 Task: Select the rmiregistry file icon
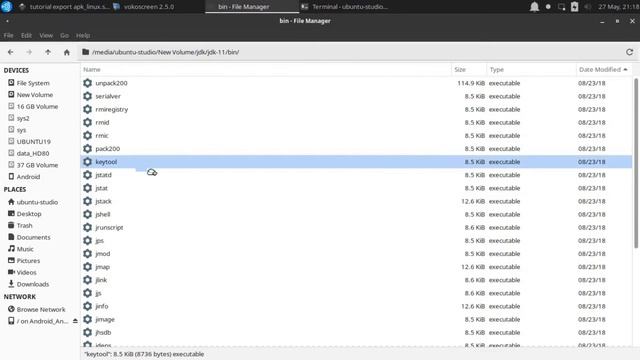[87, 109]
